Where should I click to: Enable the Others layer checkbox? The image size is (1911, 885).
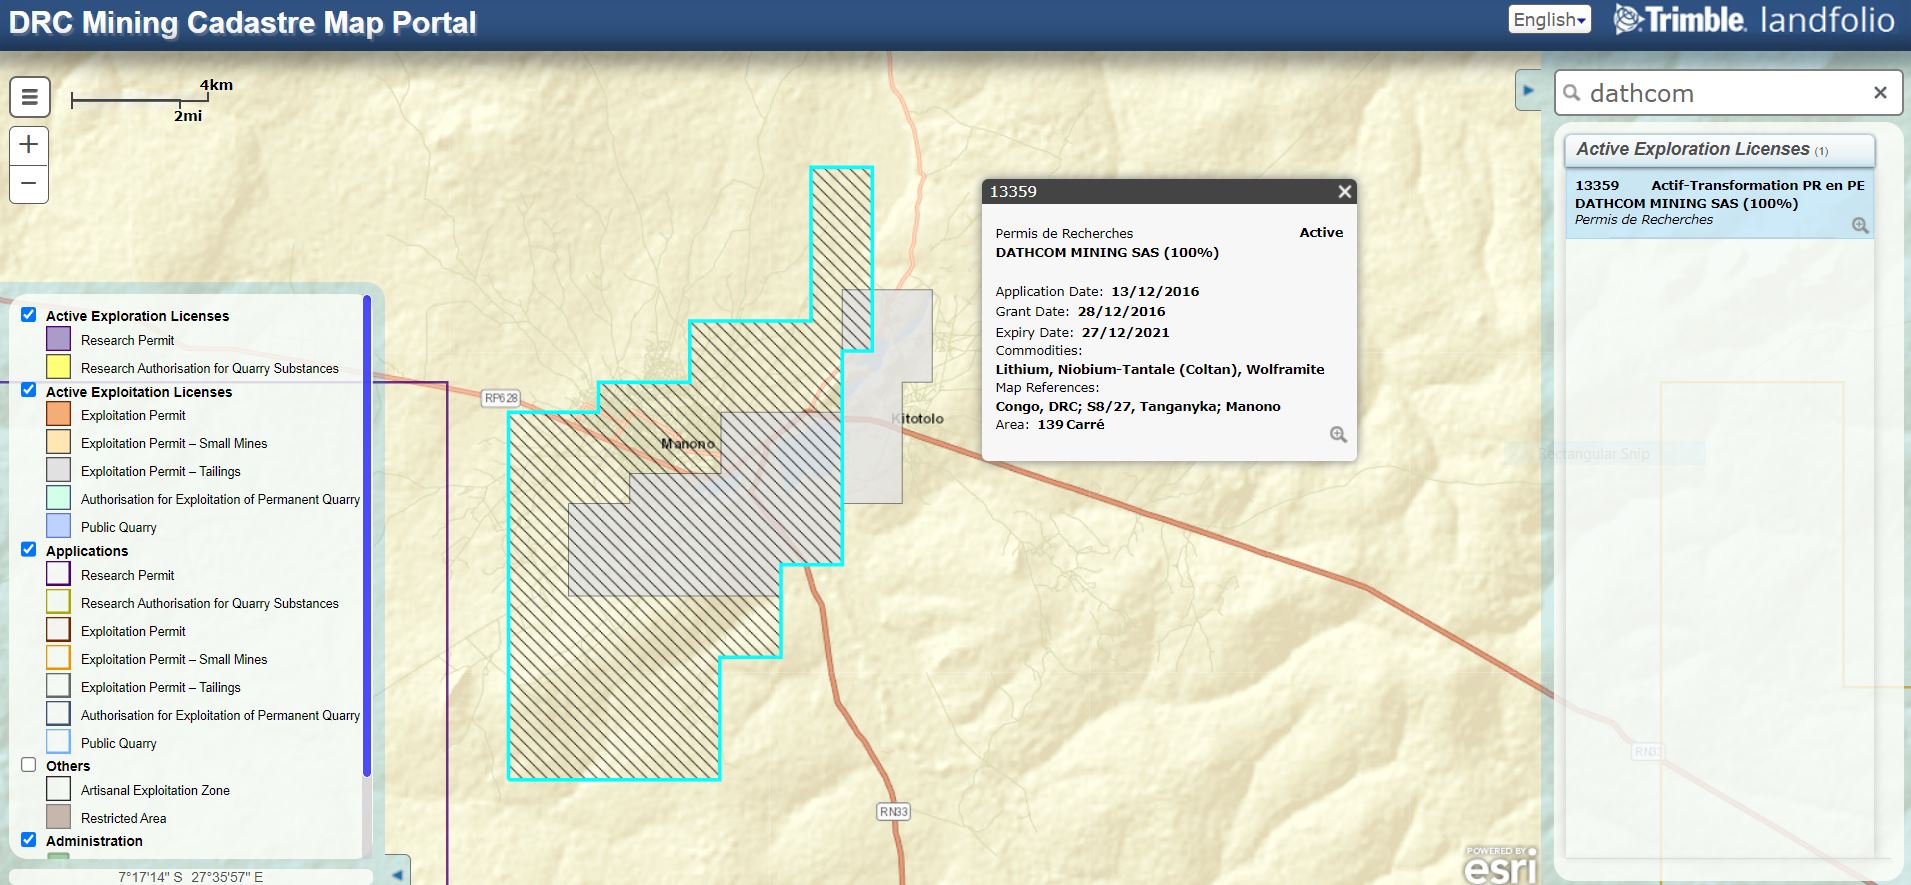tap(29, 765)
